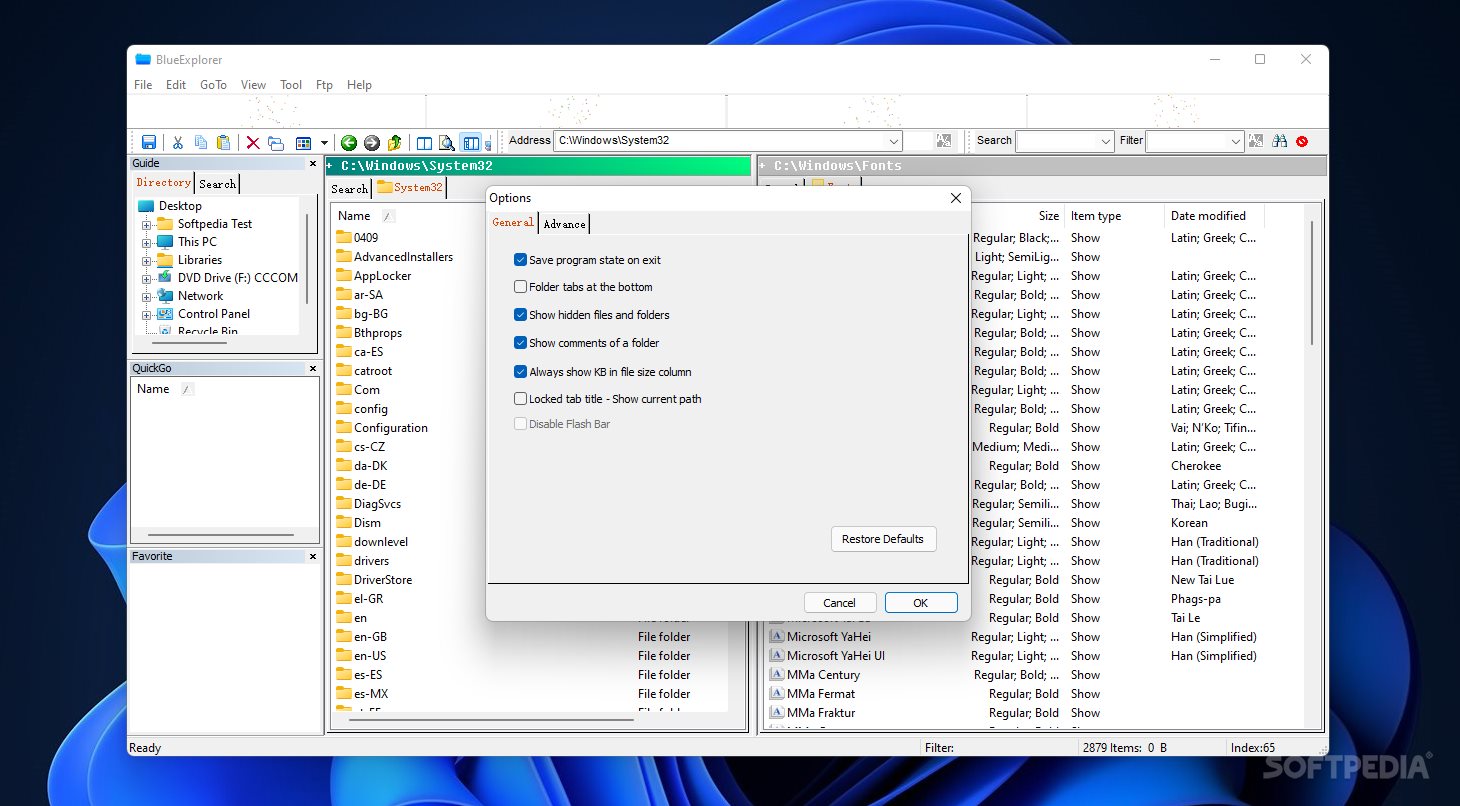This screenshot has width=1460, height=806.
Task: Click the folder icon beside Delete icon
Action: pos(276,143)
